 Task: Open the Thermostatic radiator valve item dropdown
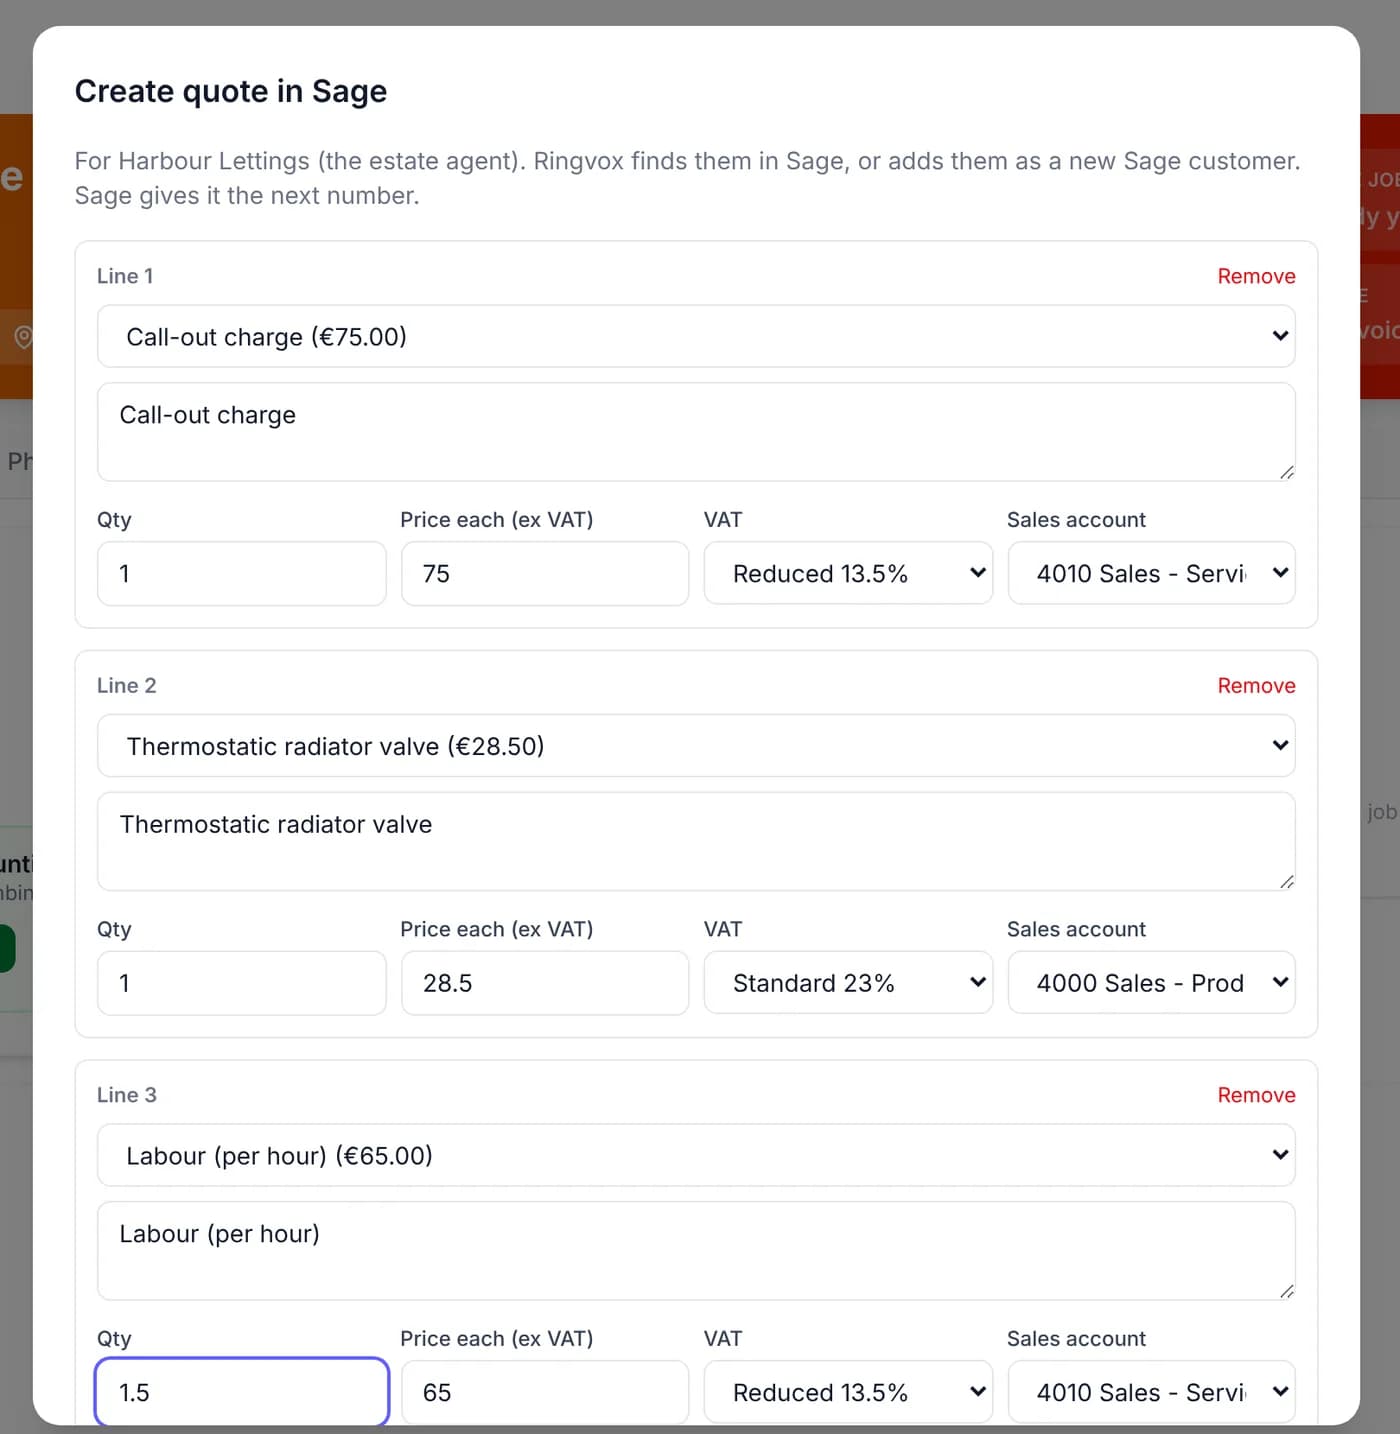point(696,746)
